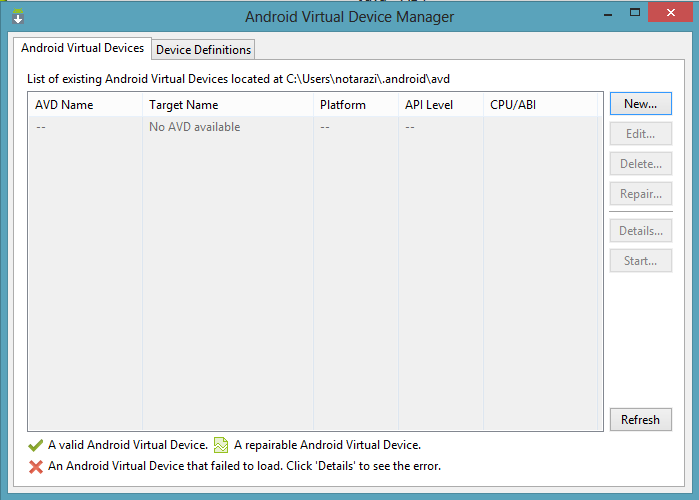This screenshot has height=500, width=699.
Task: Select the Android Virtual Devices tab
Action: 82,48
